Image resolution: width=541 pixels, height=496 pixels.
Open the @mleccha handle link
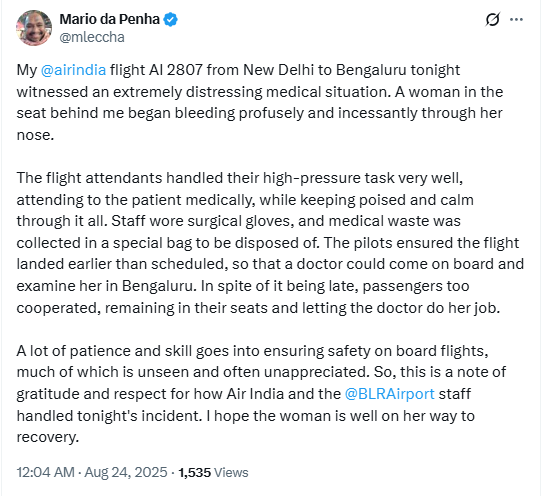coord(92,37)
